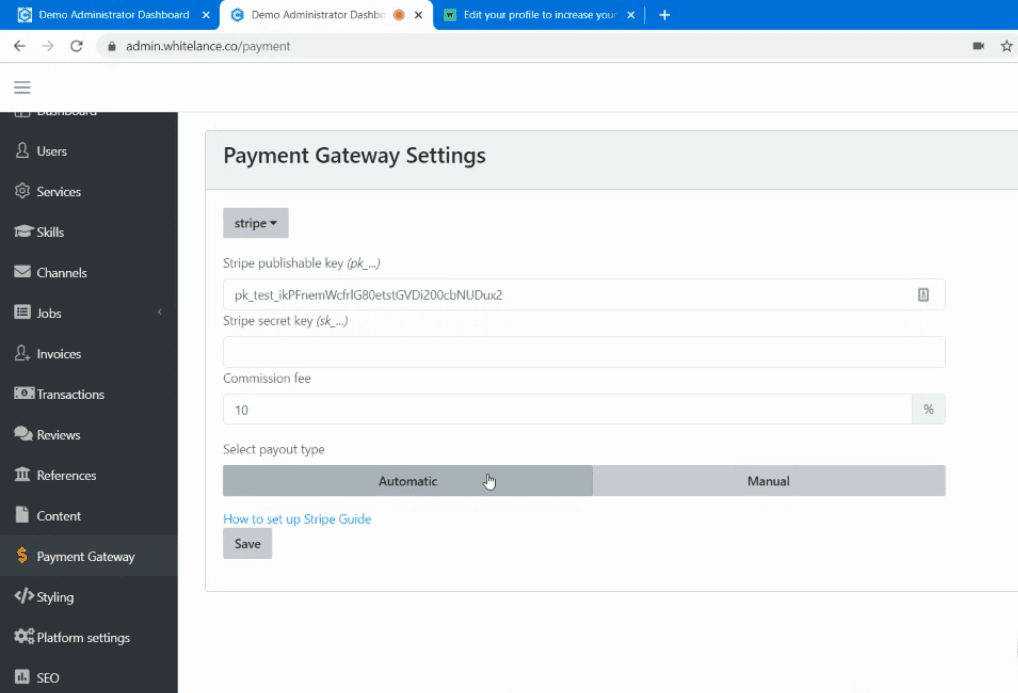Close the active Demo Administrator tab

tap(419, 15)
